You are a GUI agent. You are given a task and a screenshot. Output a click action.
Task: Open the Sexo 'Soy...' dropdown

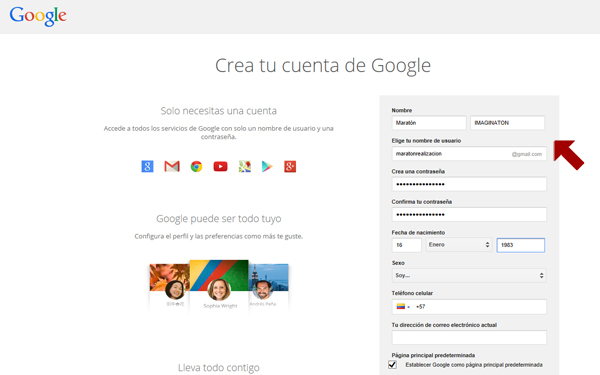tap(469, 276)
